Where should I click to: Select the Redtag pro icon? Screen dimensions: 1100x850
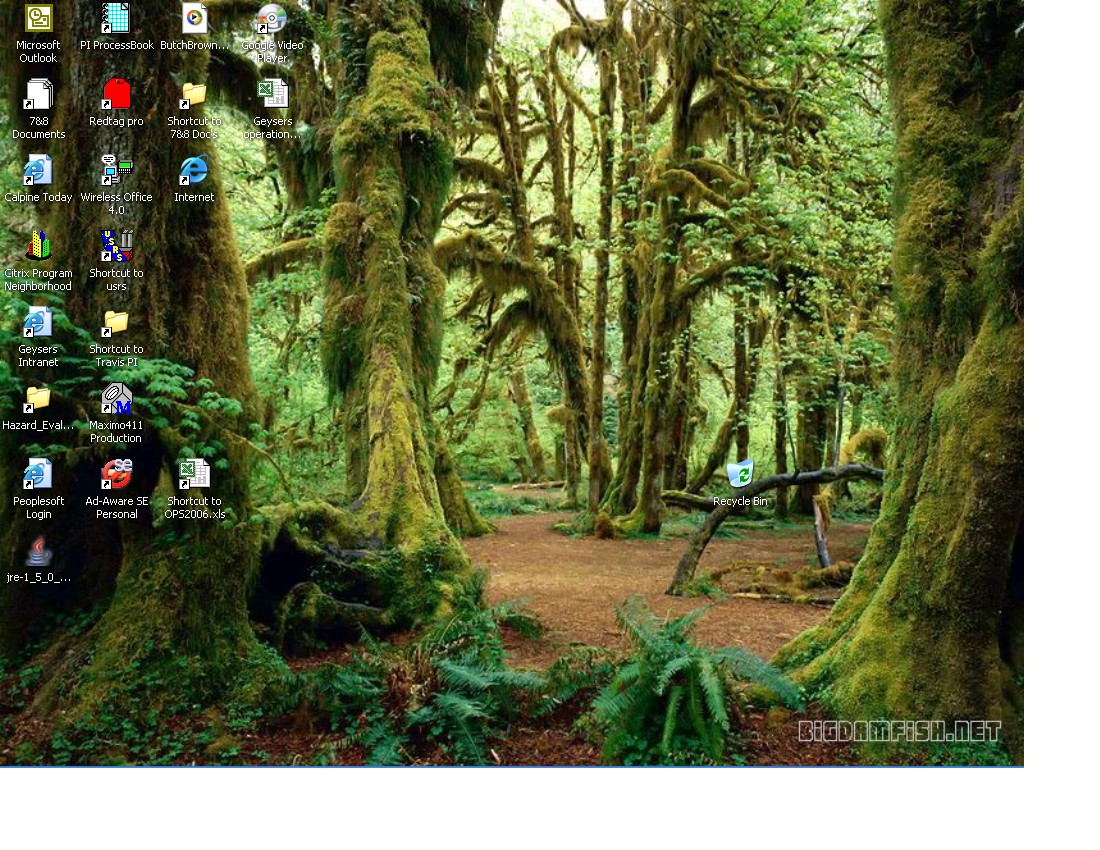tap(116, 95)
